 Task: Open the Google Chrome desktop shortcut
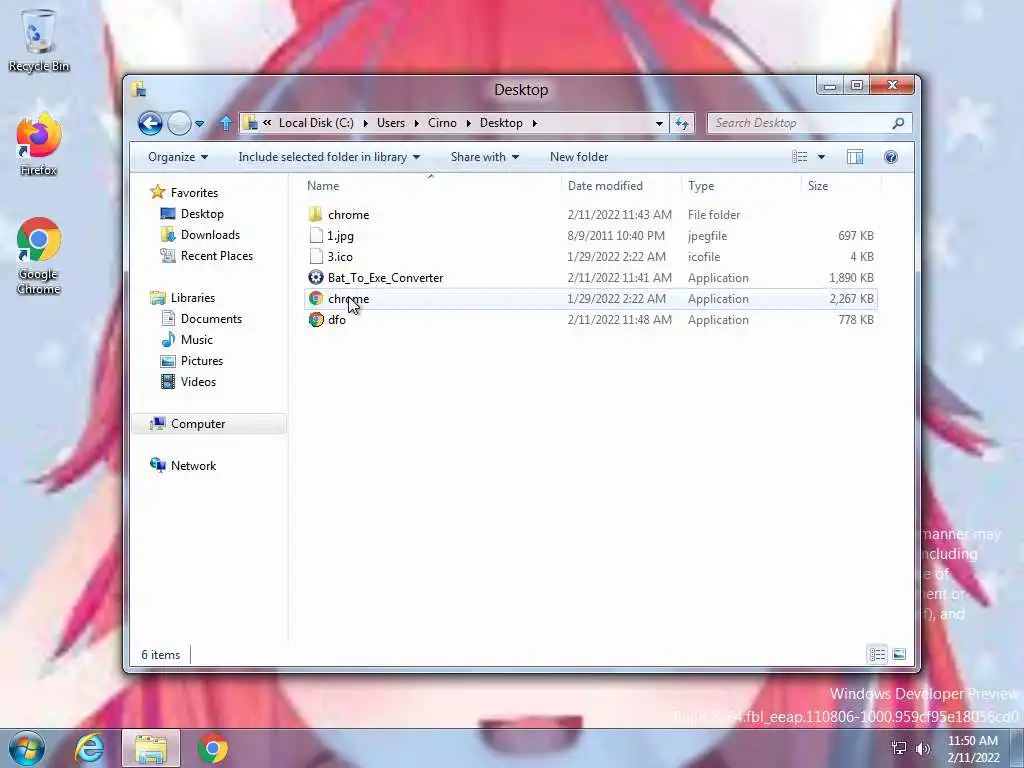click(x=39, y=256)
